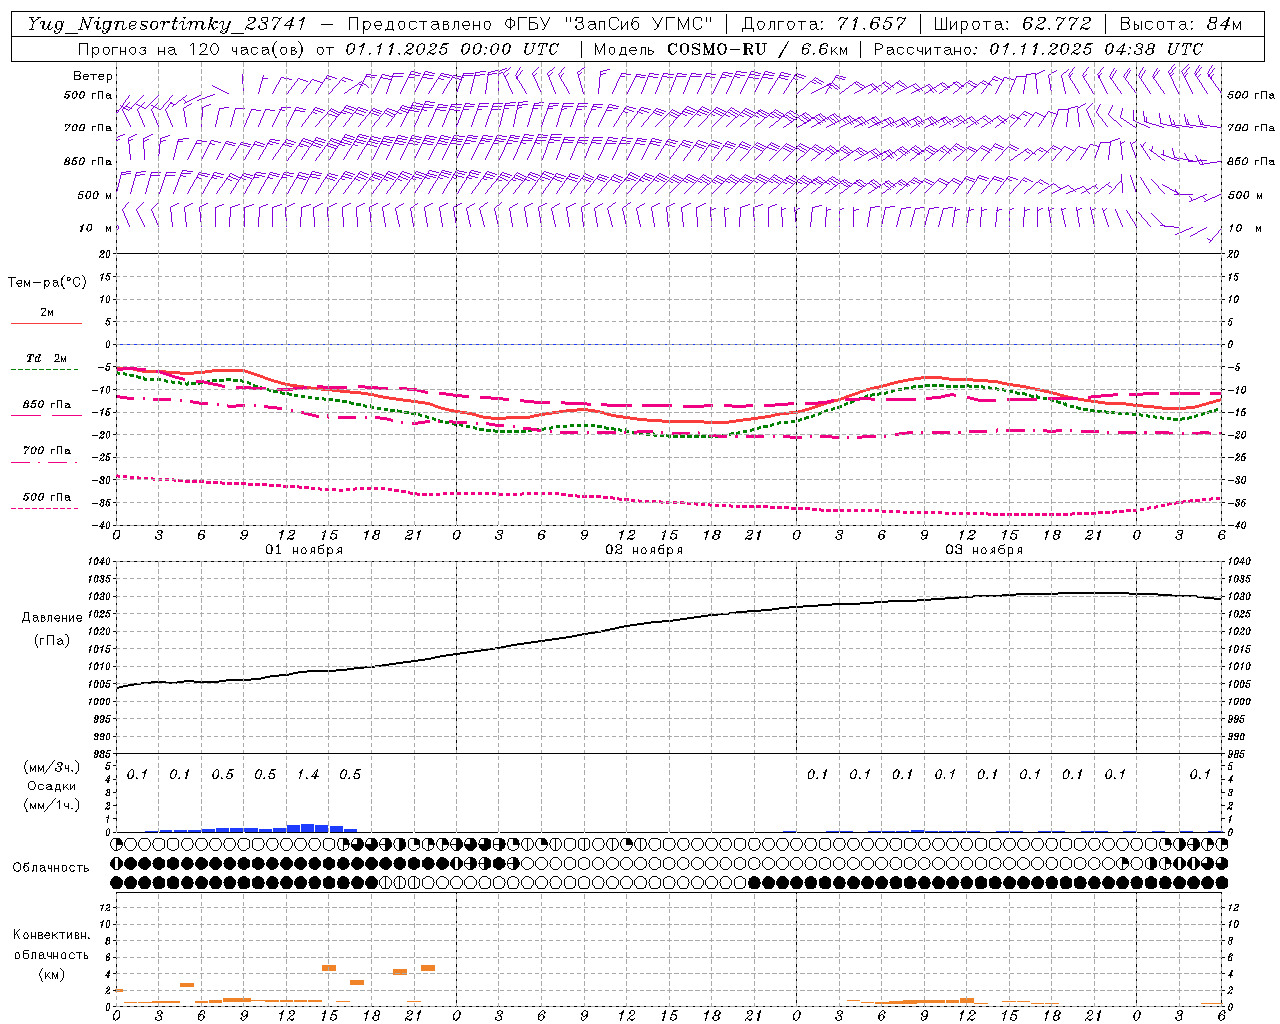This screenshot has height=1024, width=1280.
Task: Click the 1.4 precipitation value
Action: 308,775
